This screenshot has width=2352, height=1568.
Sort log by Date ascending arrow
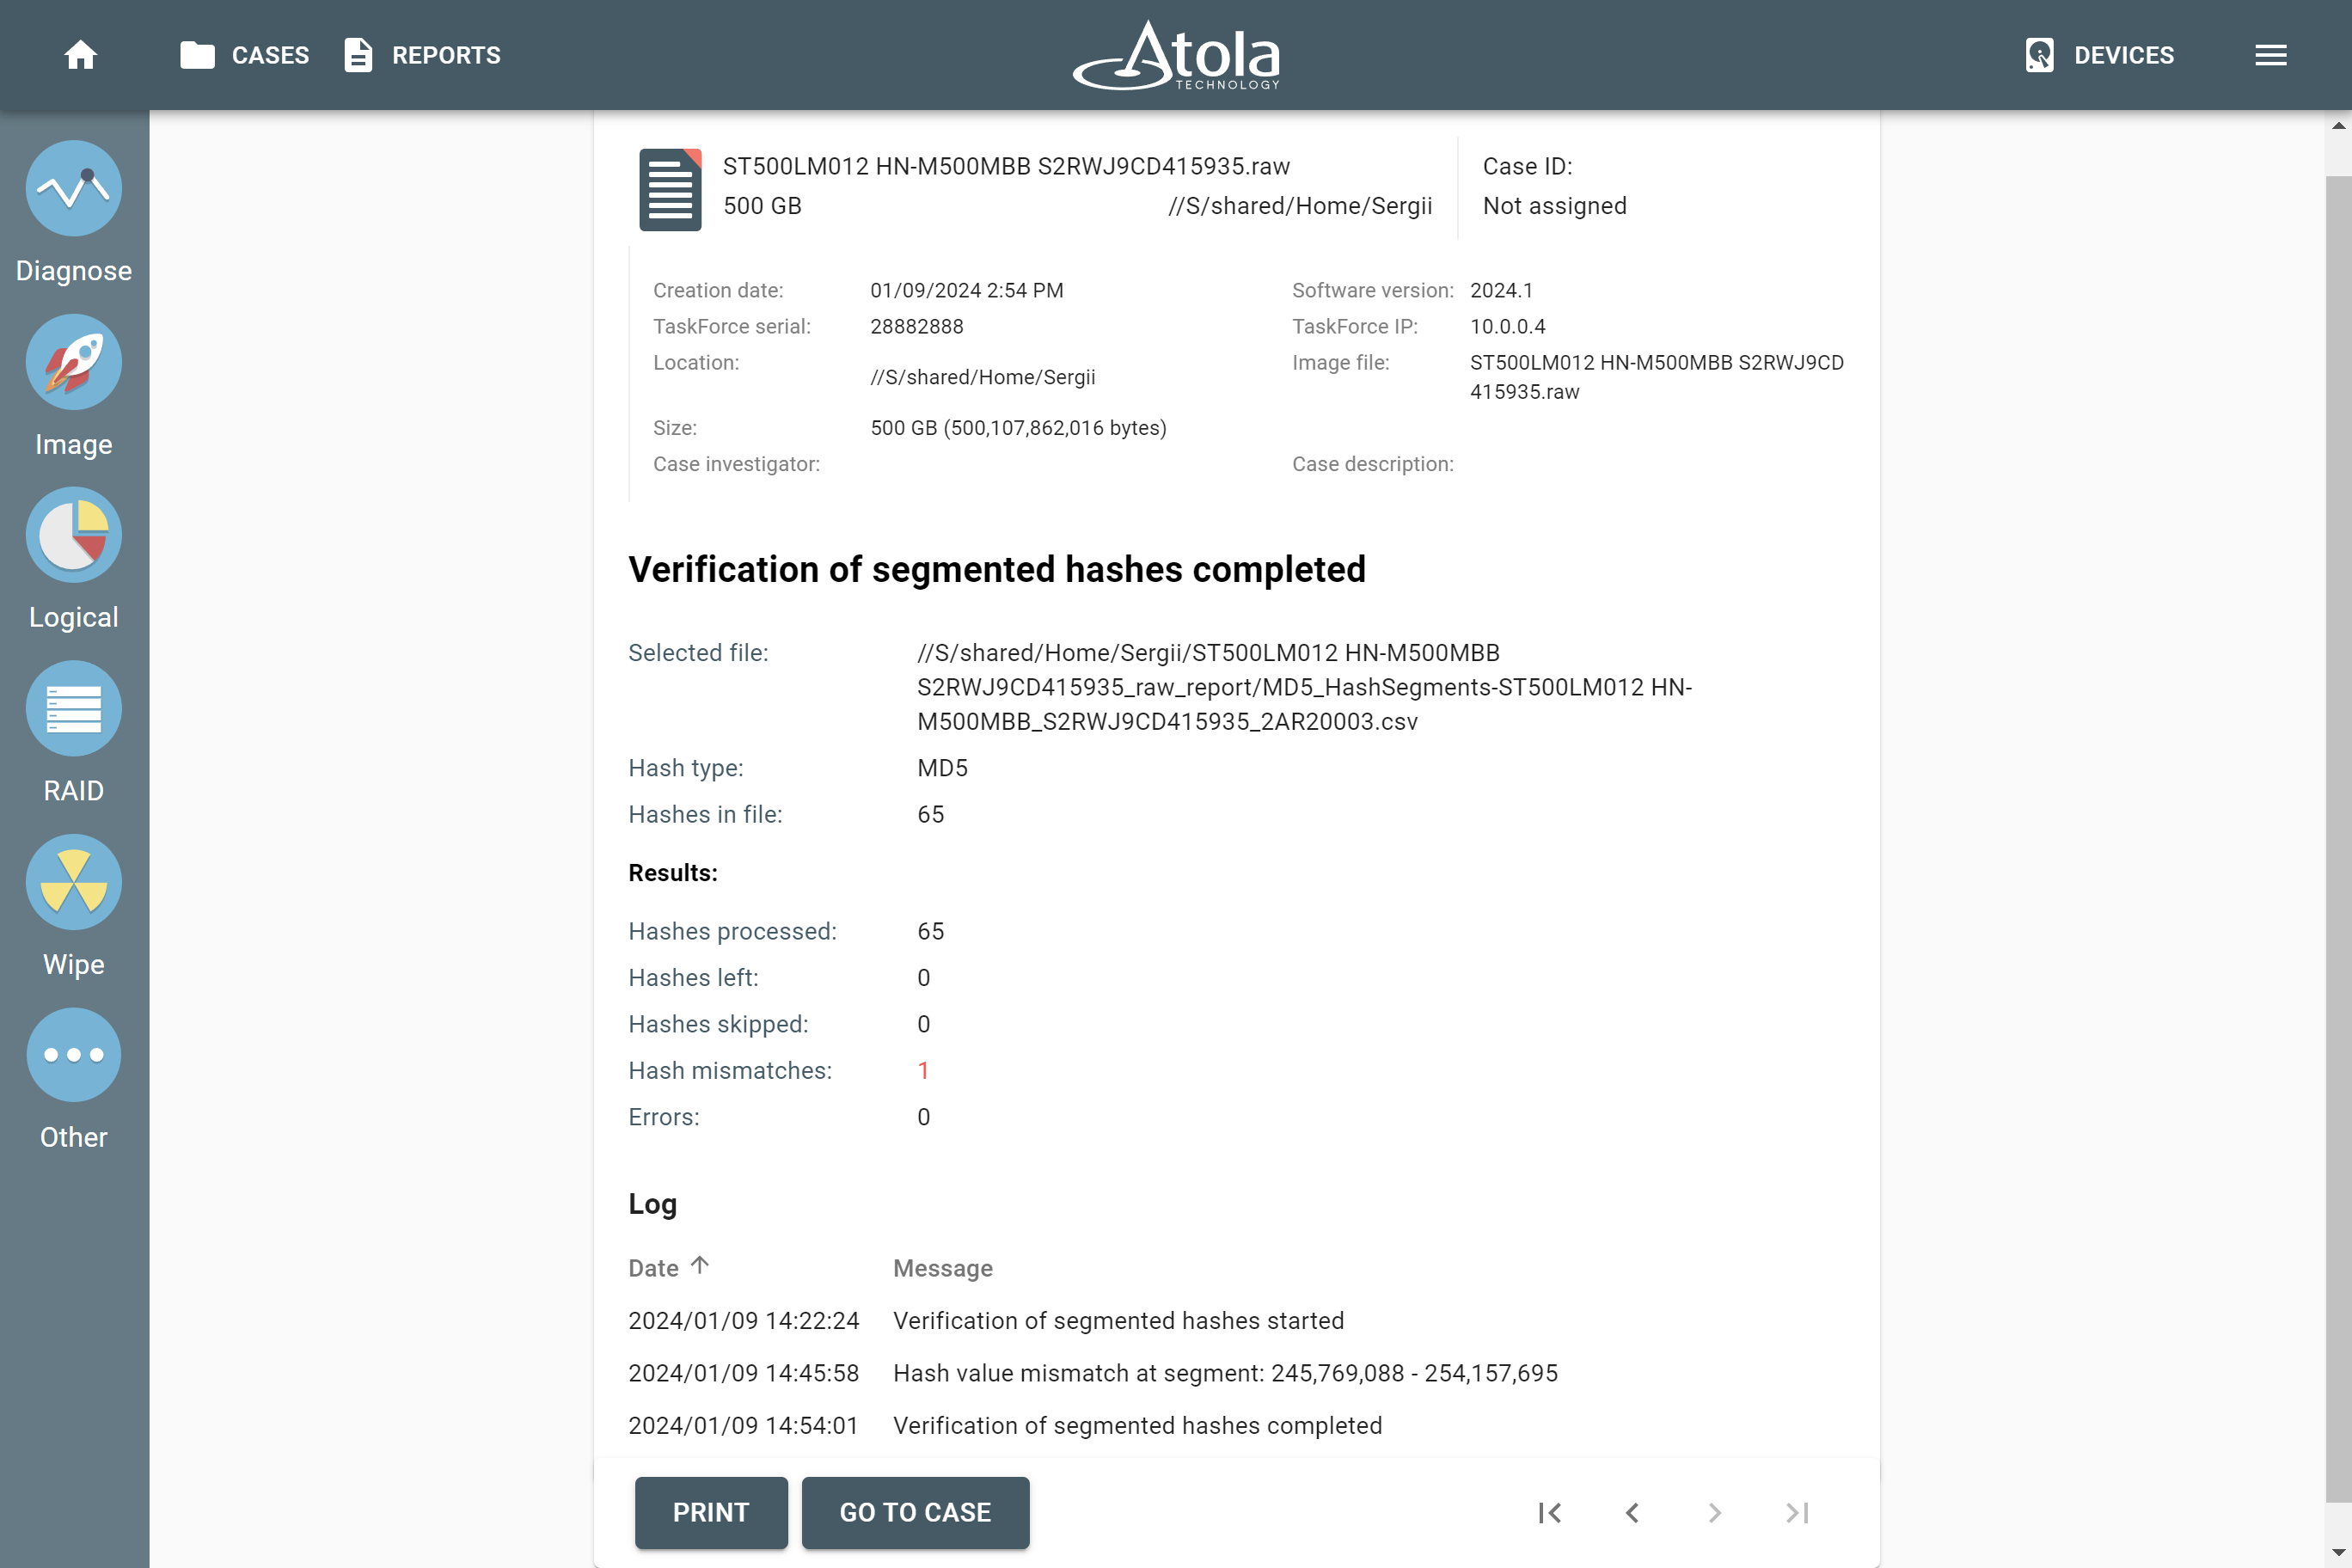(x=700, y=1265)
